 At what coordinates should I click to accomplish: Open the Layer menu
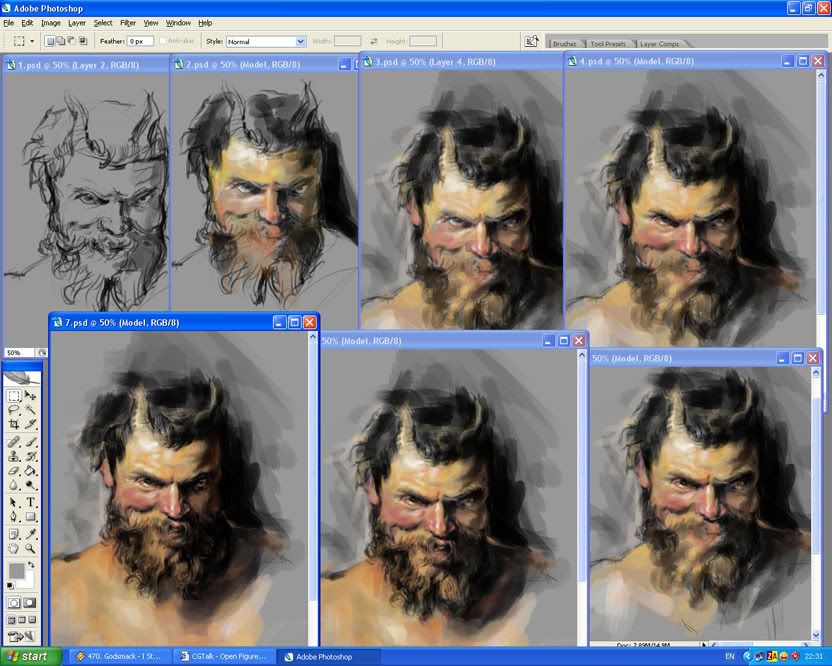tap(77, 22)
